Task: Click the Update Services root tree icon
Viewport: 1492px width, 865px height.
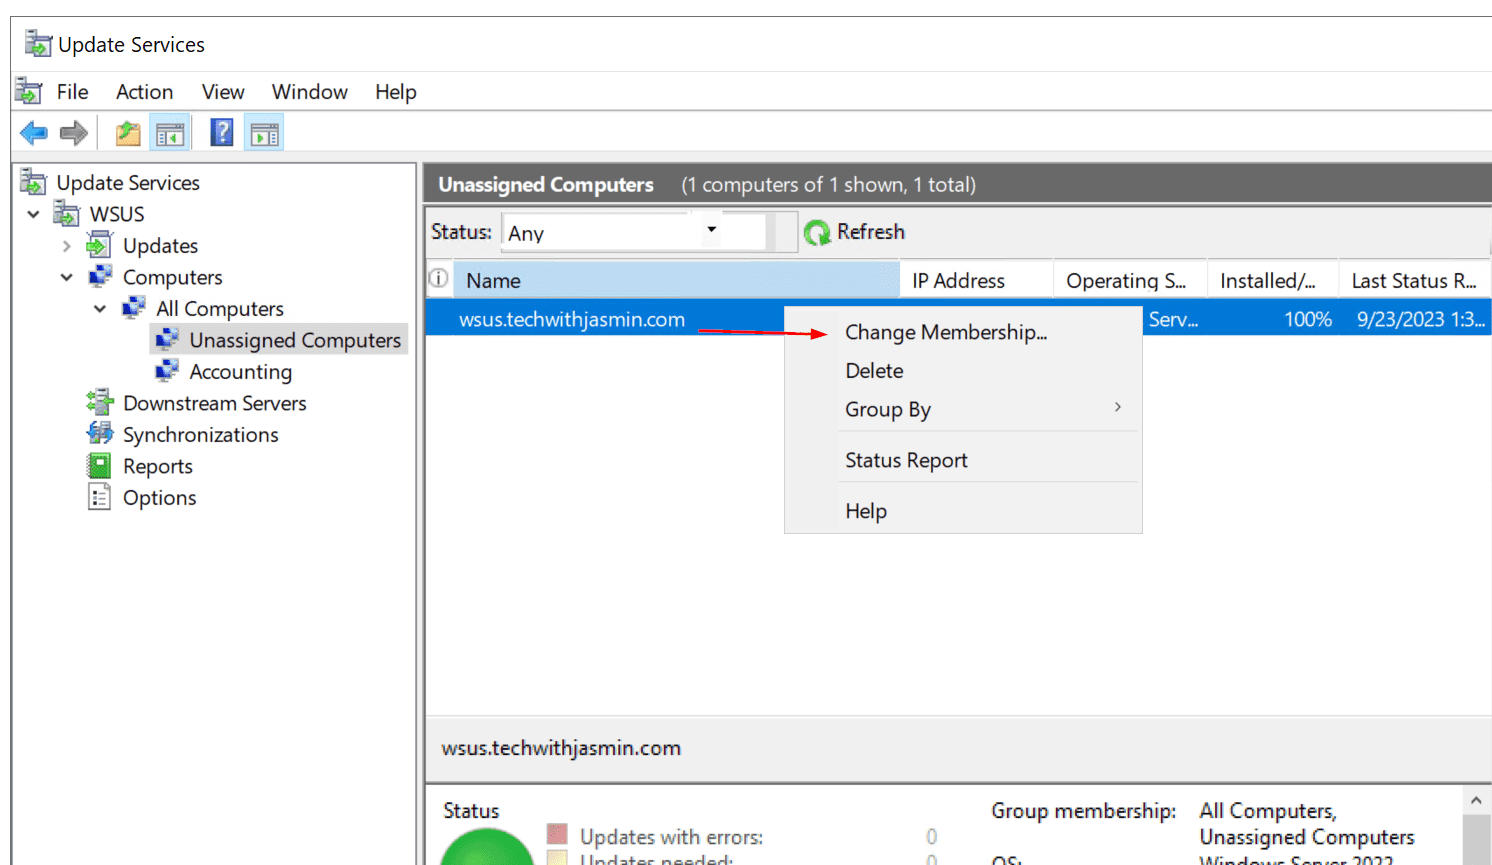Action: click(x=33, y=182)
